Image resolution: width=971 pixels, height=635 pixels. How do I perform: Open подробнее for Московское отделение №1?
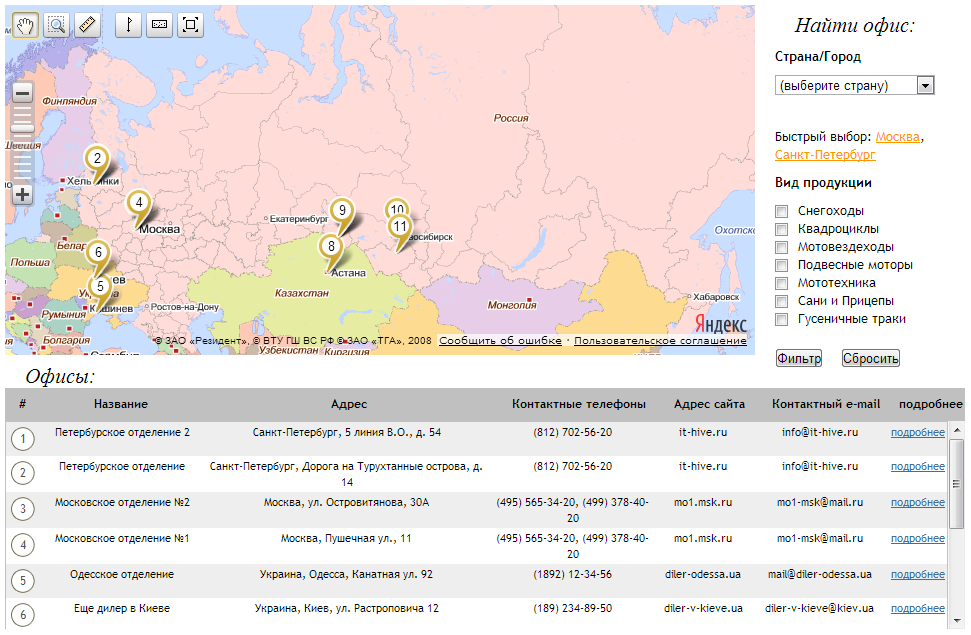point(918,538)
